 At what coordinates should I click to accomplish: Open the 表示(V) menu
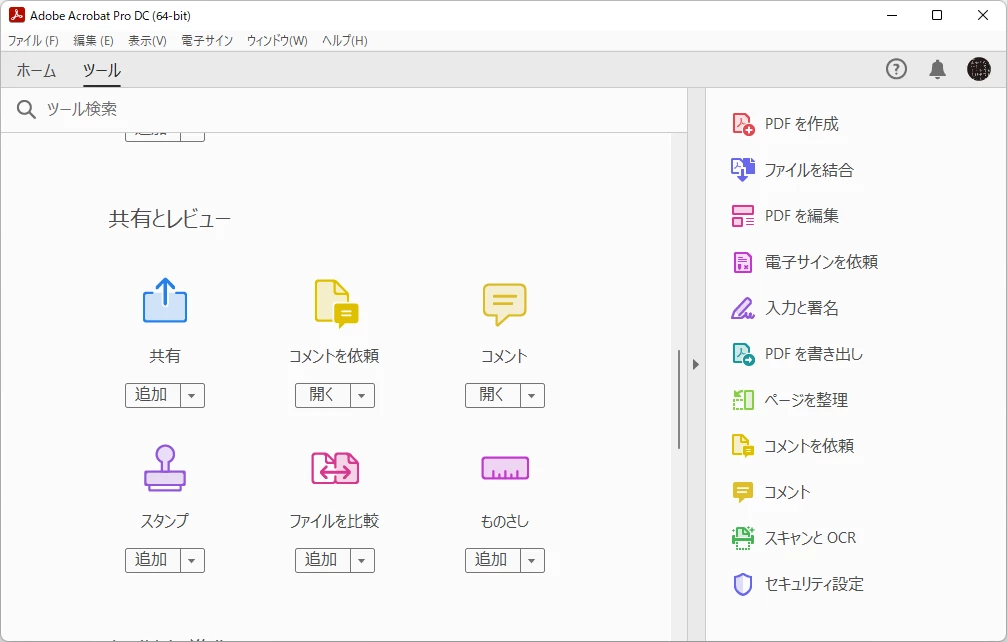148,40
